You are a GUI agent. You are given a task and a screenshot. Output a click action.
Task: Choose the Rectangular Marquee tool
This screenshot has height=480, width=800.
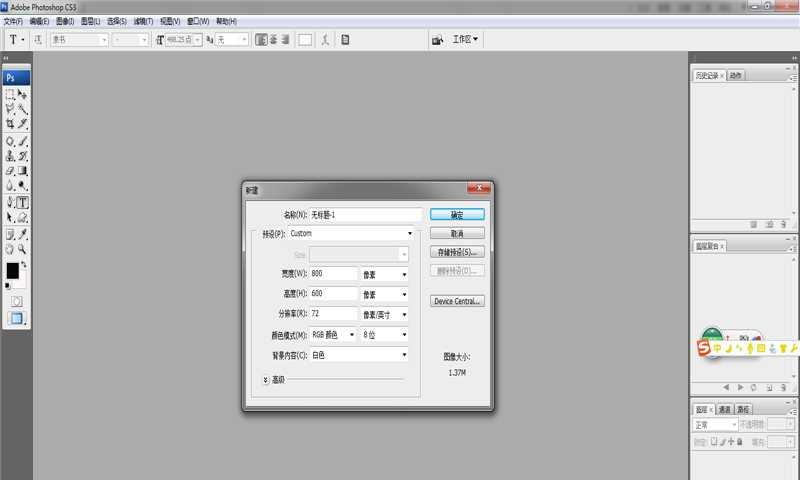pos(10,94)
